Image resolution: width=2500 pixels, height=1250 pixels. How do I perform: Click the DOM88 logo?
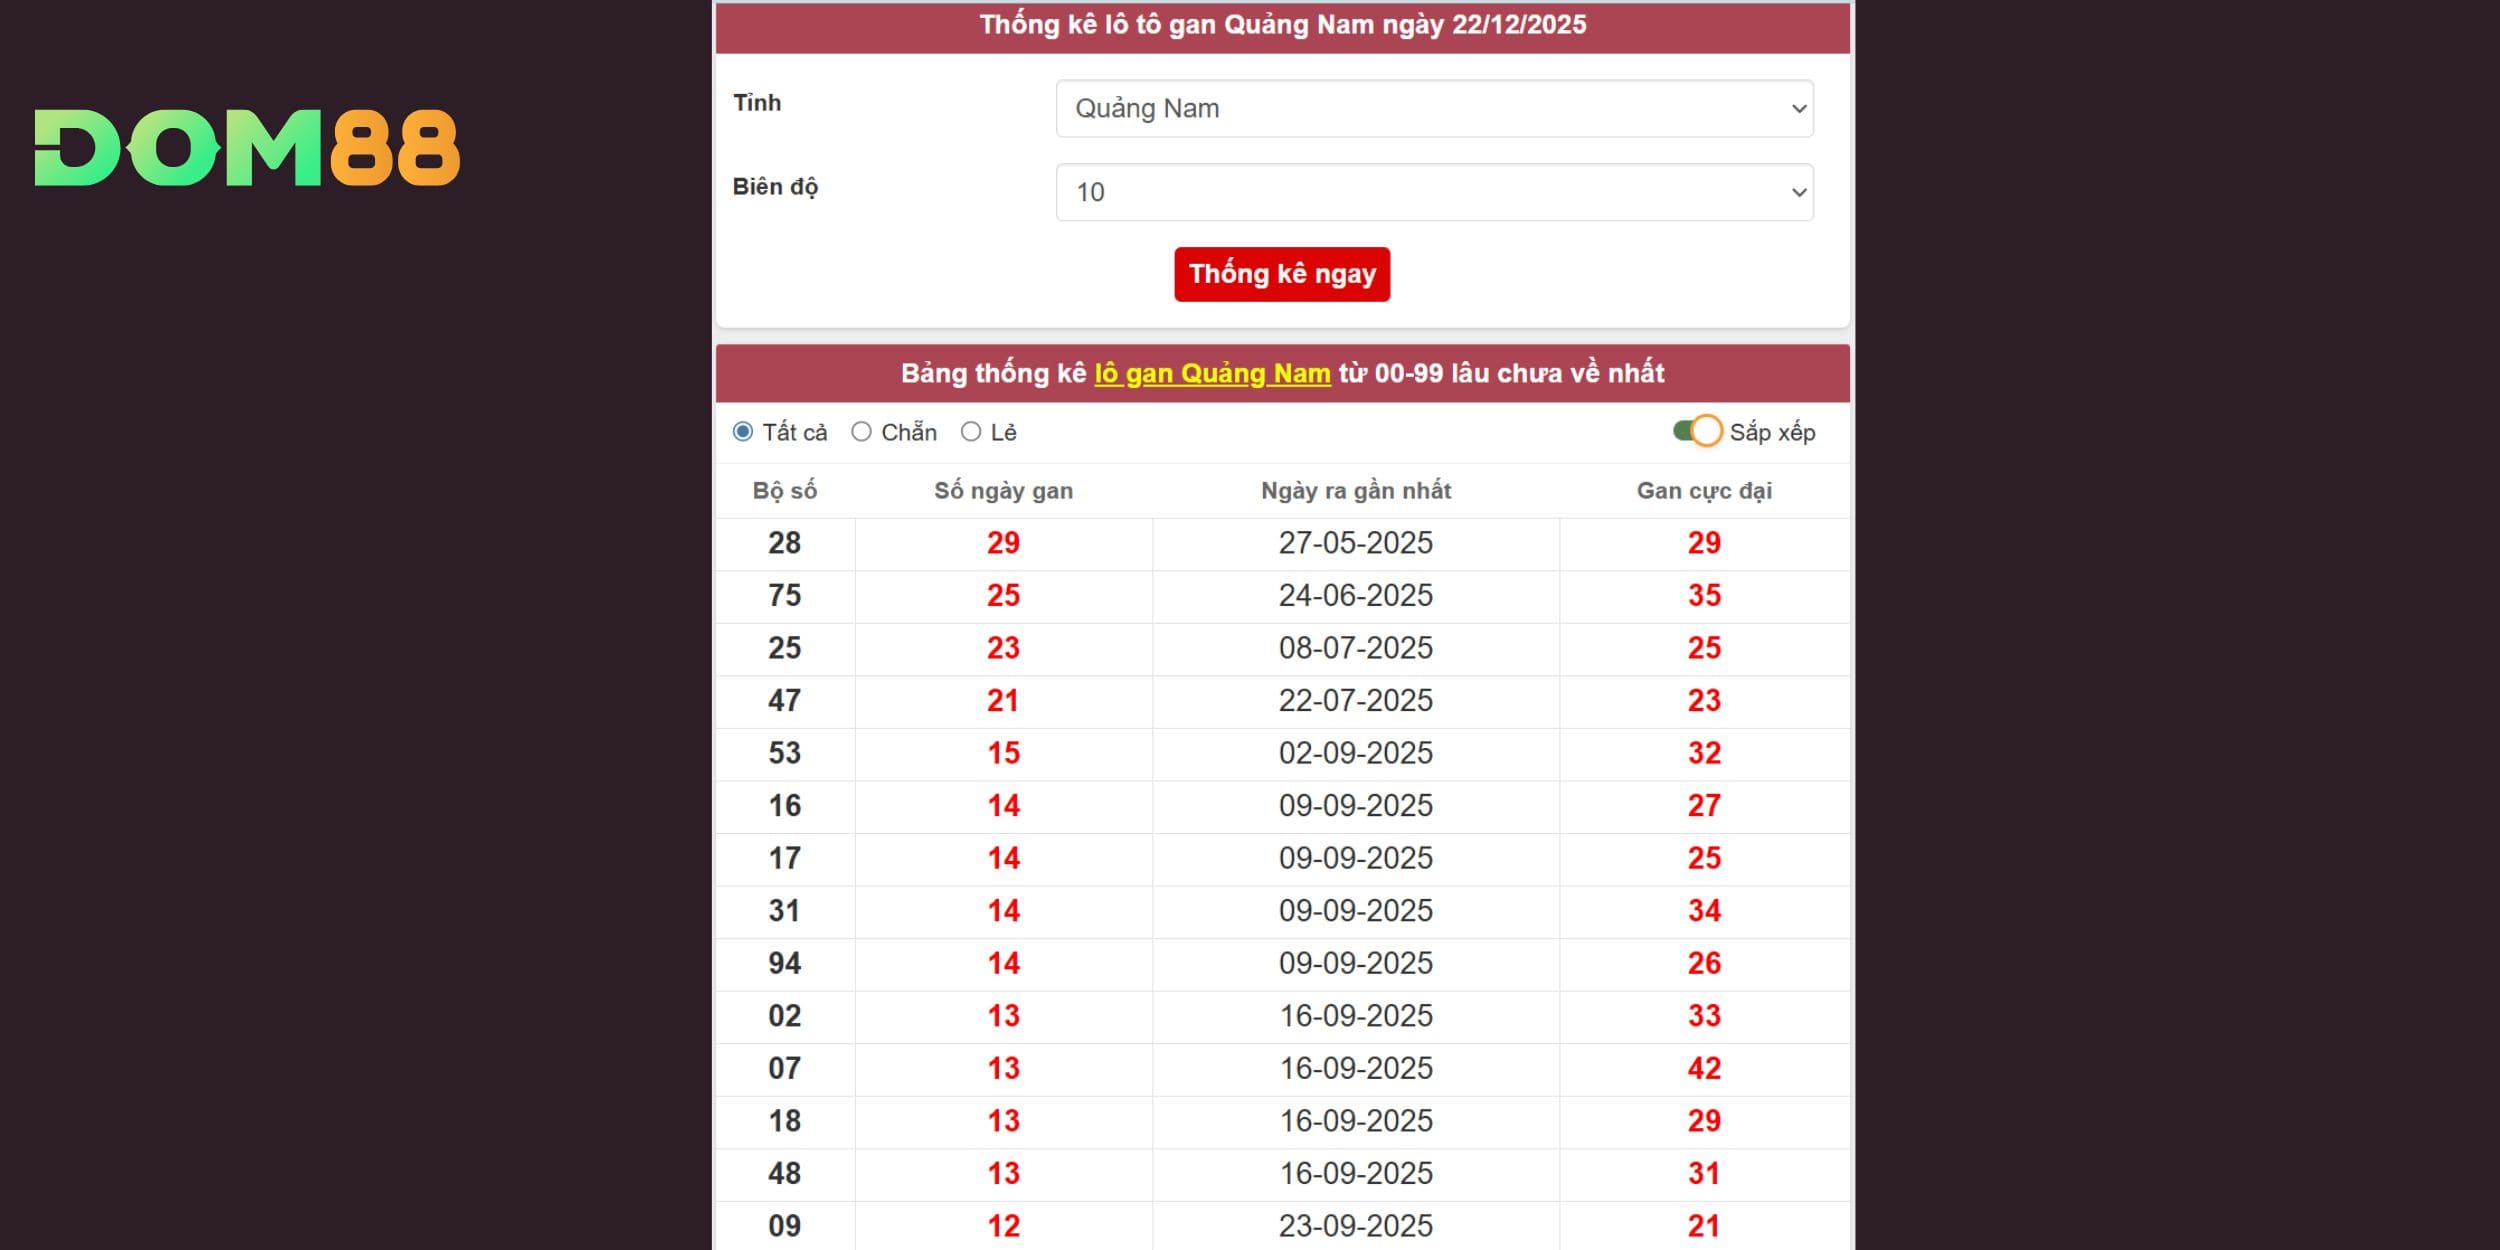247,148
